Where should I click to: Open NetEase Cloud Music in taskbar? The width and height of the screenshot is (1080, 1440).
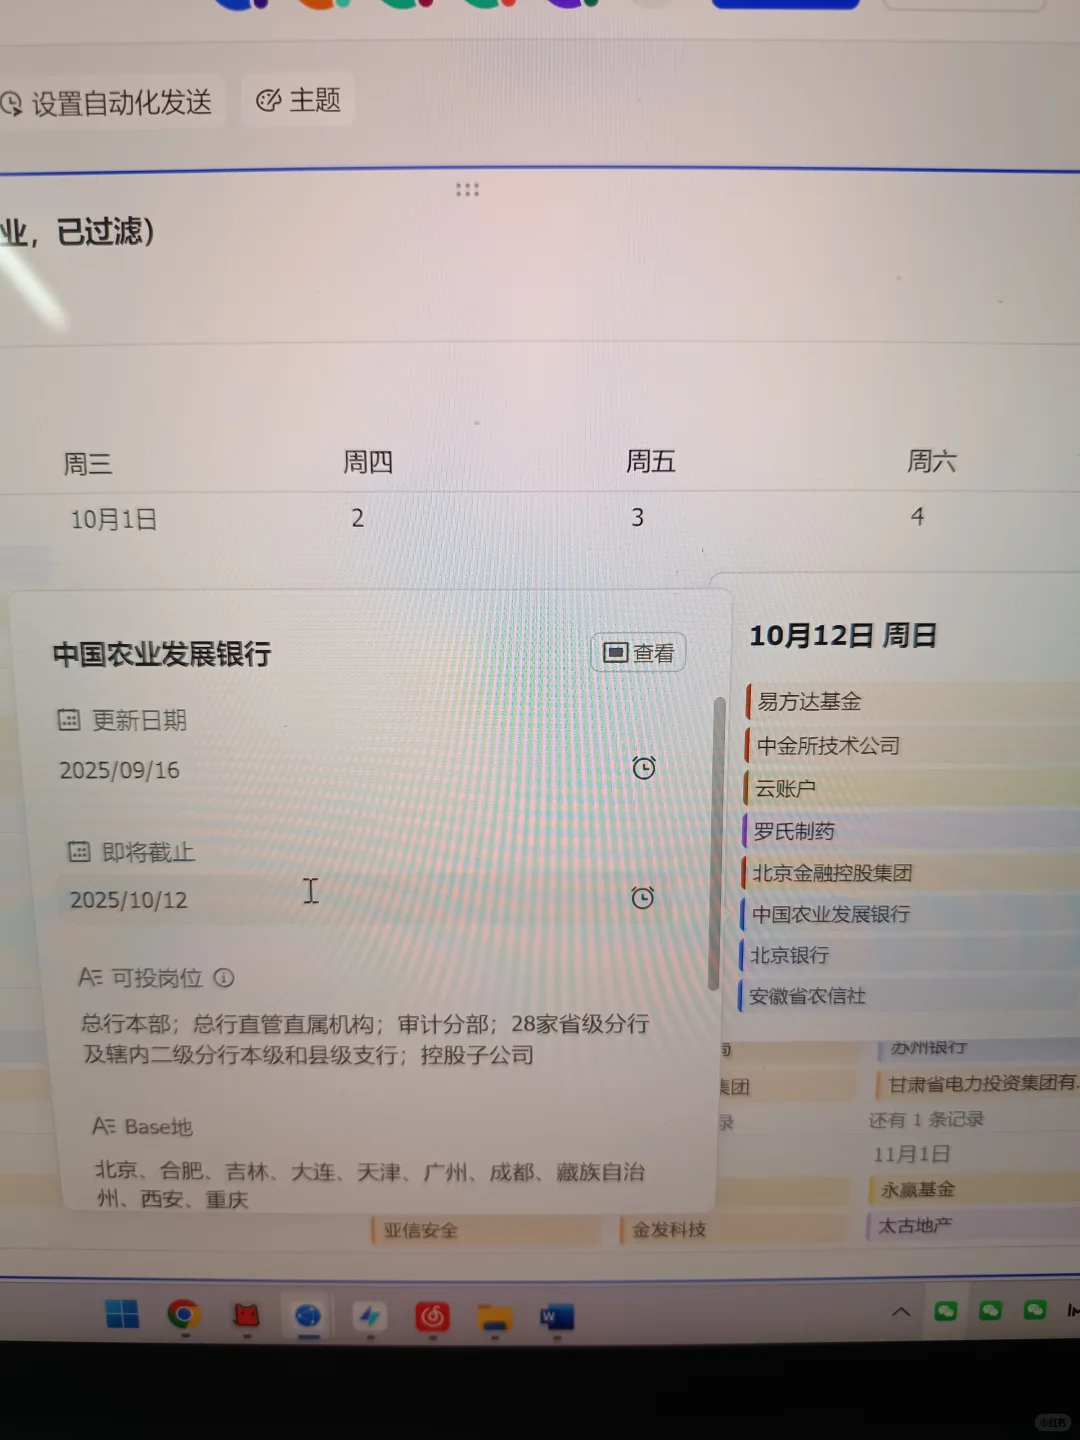click(432, 1317)
